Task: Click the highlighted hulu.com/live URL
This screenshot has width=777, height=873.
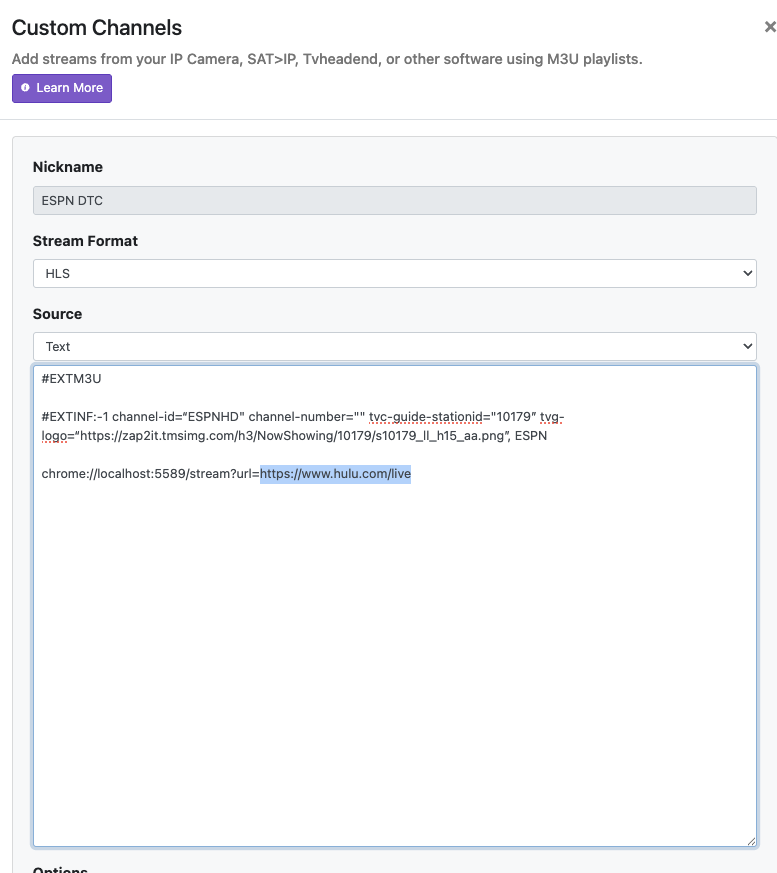Action: (335, 473)
